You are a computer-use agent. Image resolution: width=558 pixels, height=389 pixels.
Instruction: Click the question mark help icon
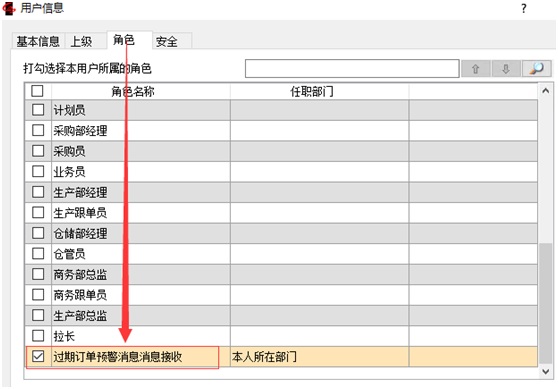coord(523,9)
